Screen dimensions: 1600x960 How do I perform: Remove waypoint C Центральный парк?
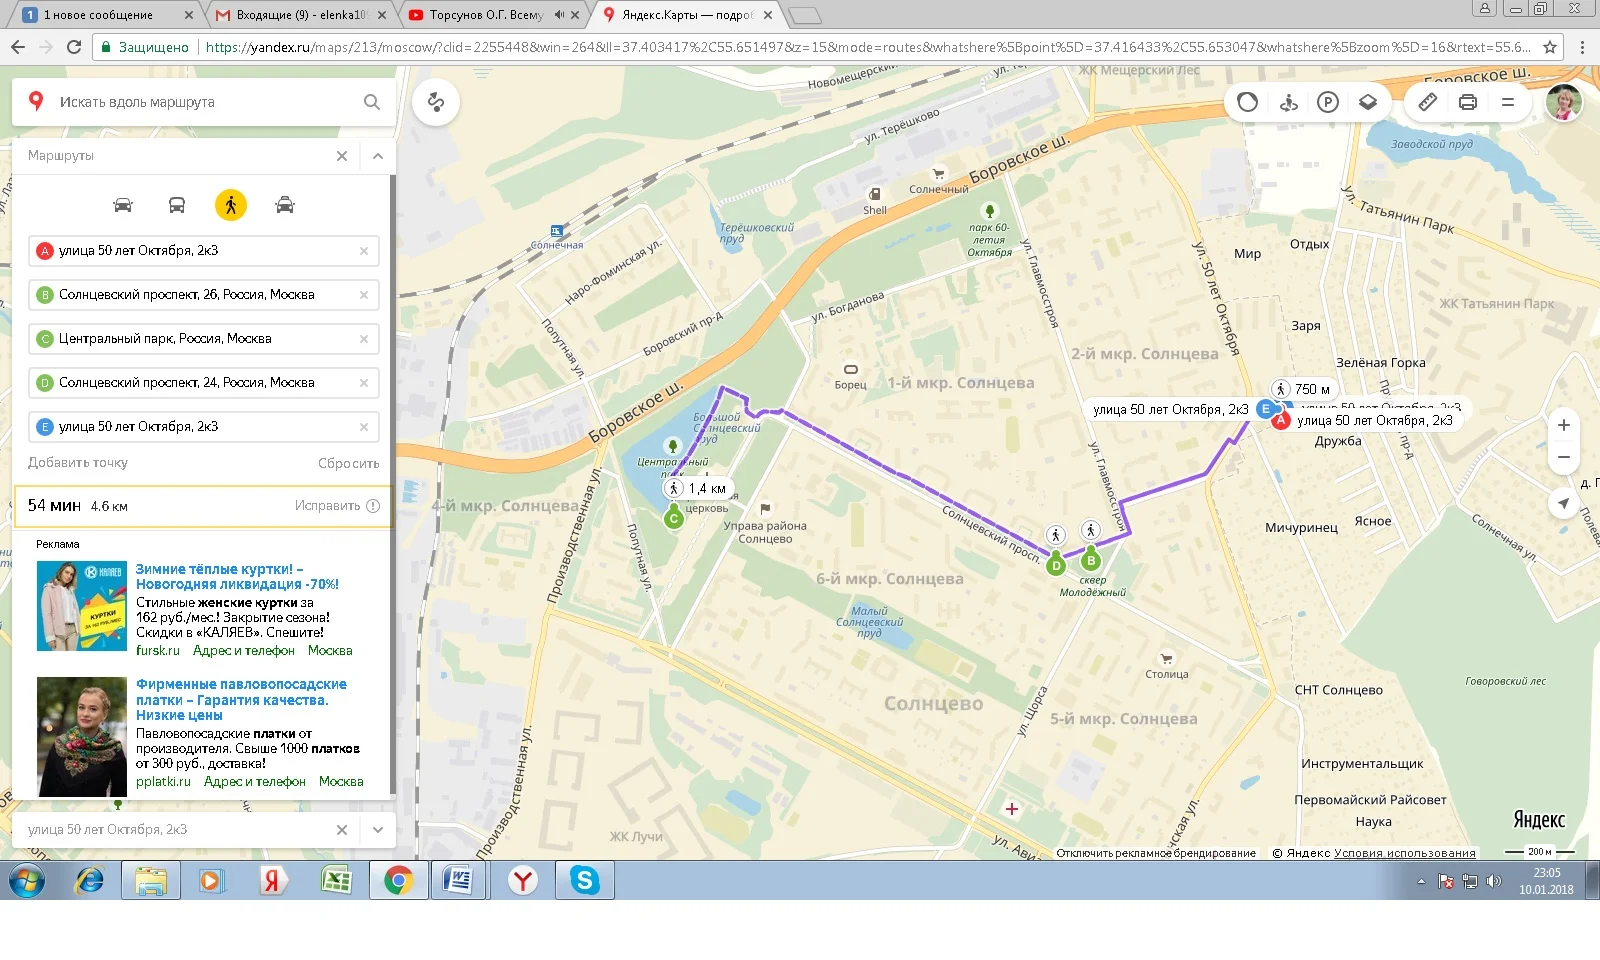coord(364,339)
